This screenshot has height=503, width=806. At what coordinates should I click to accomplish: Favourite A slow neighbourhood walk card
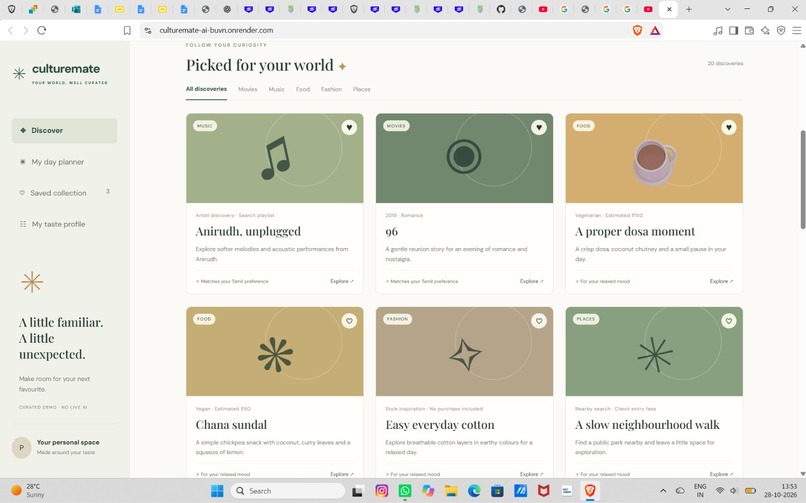728,321
